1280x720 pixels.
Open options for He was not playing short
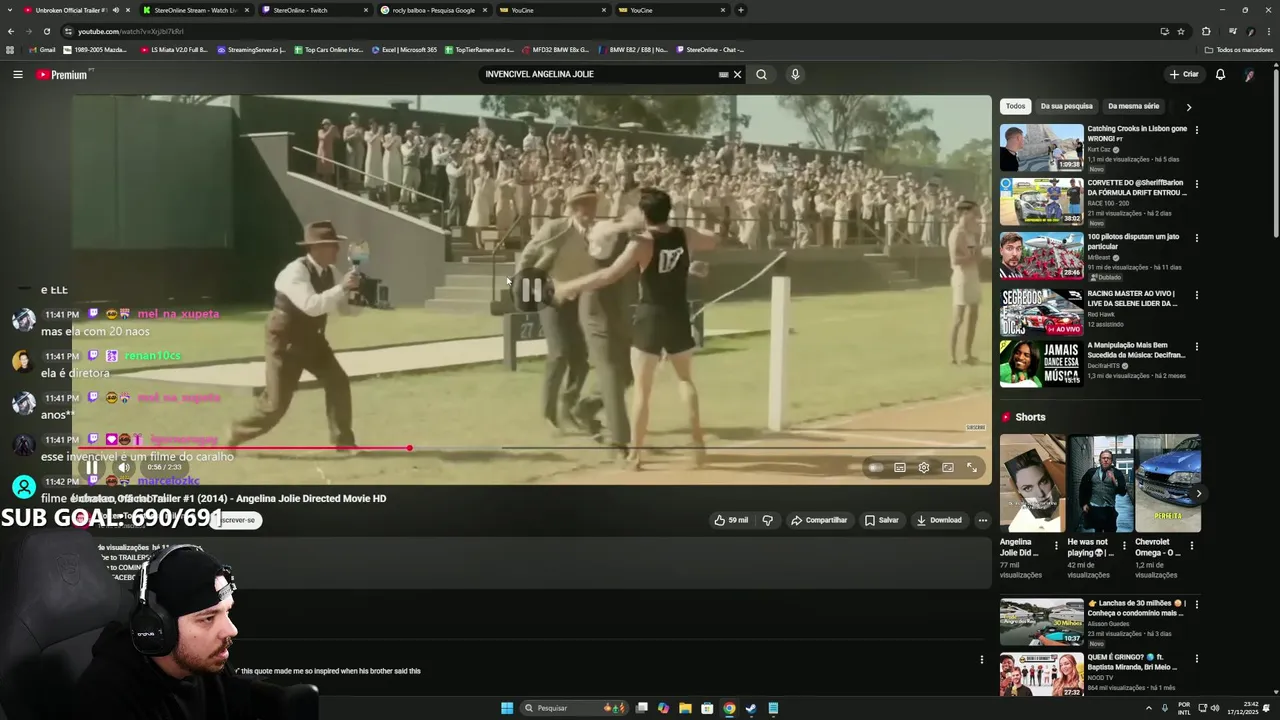point(1124,546)
